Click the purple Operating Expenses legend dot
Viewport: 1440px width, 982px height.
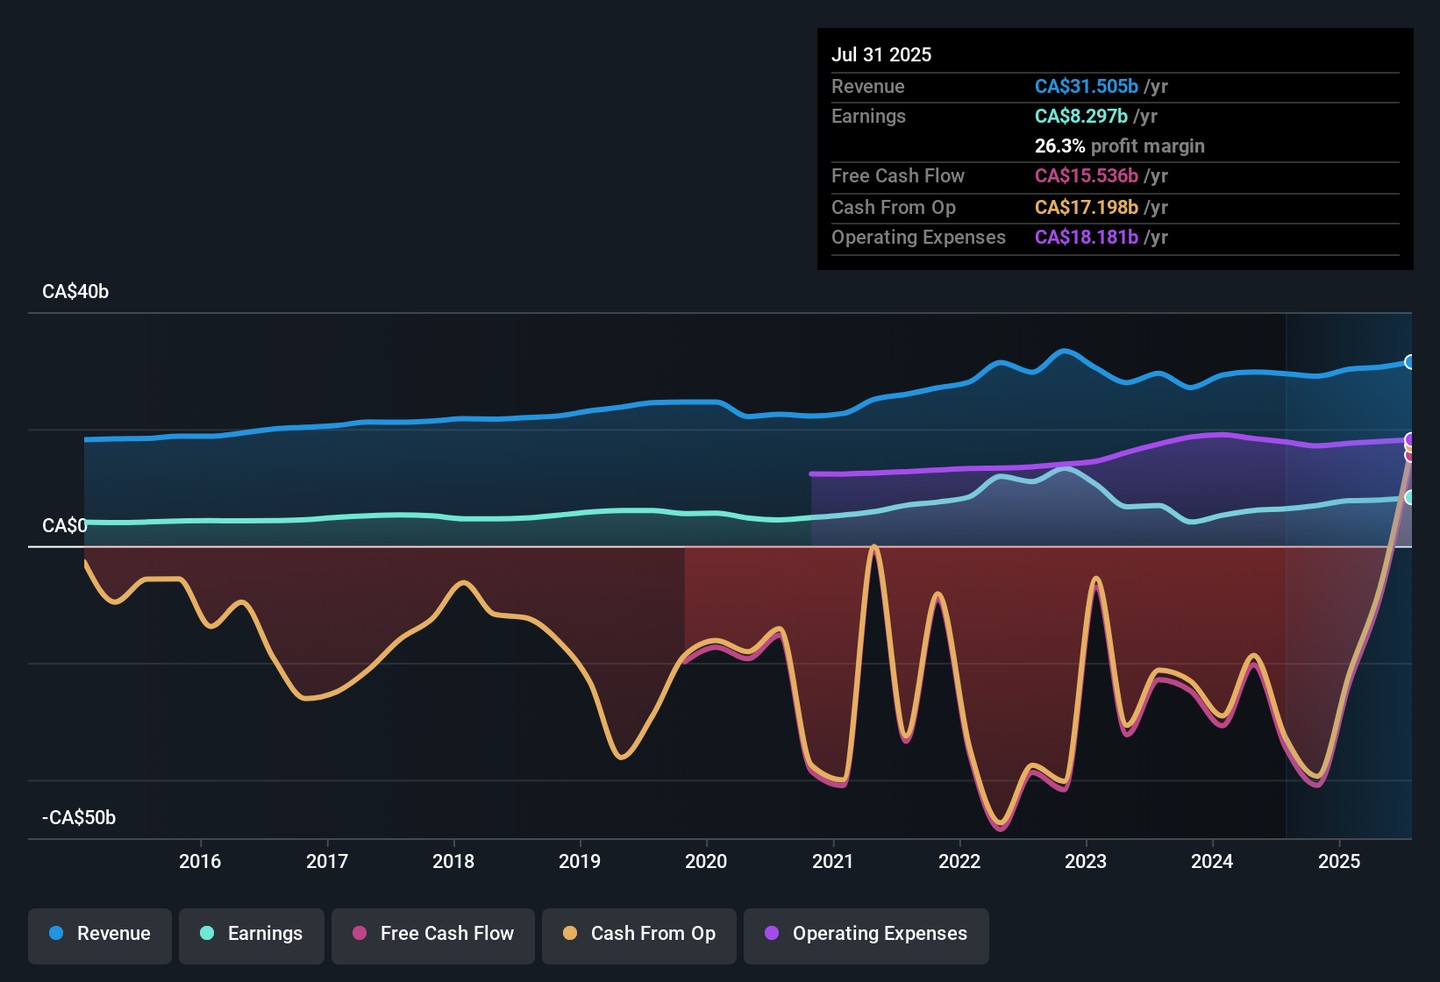click(772, 934)
